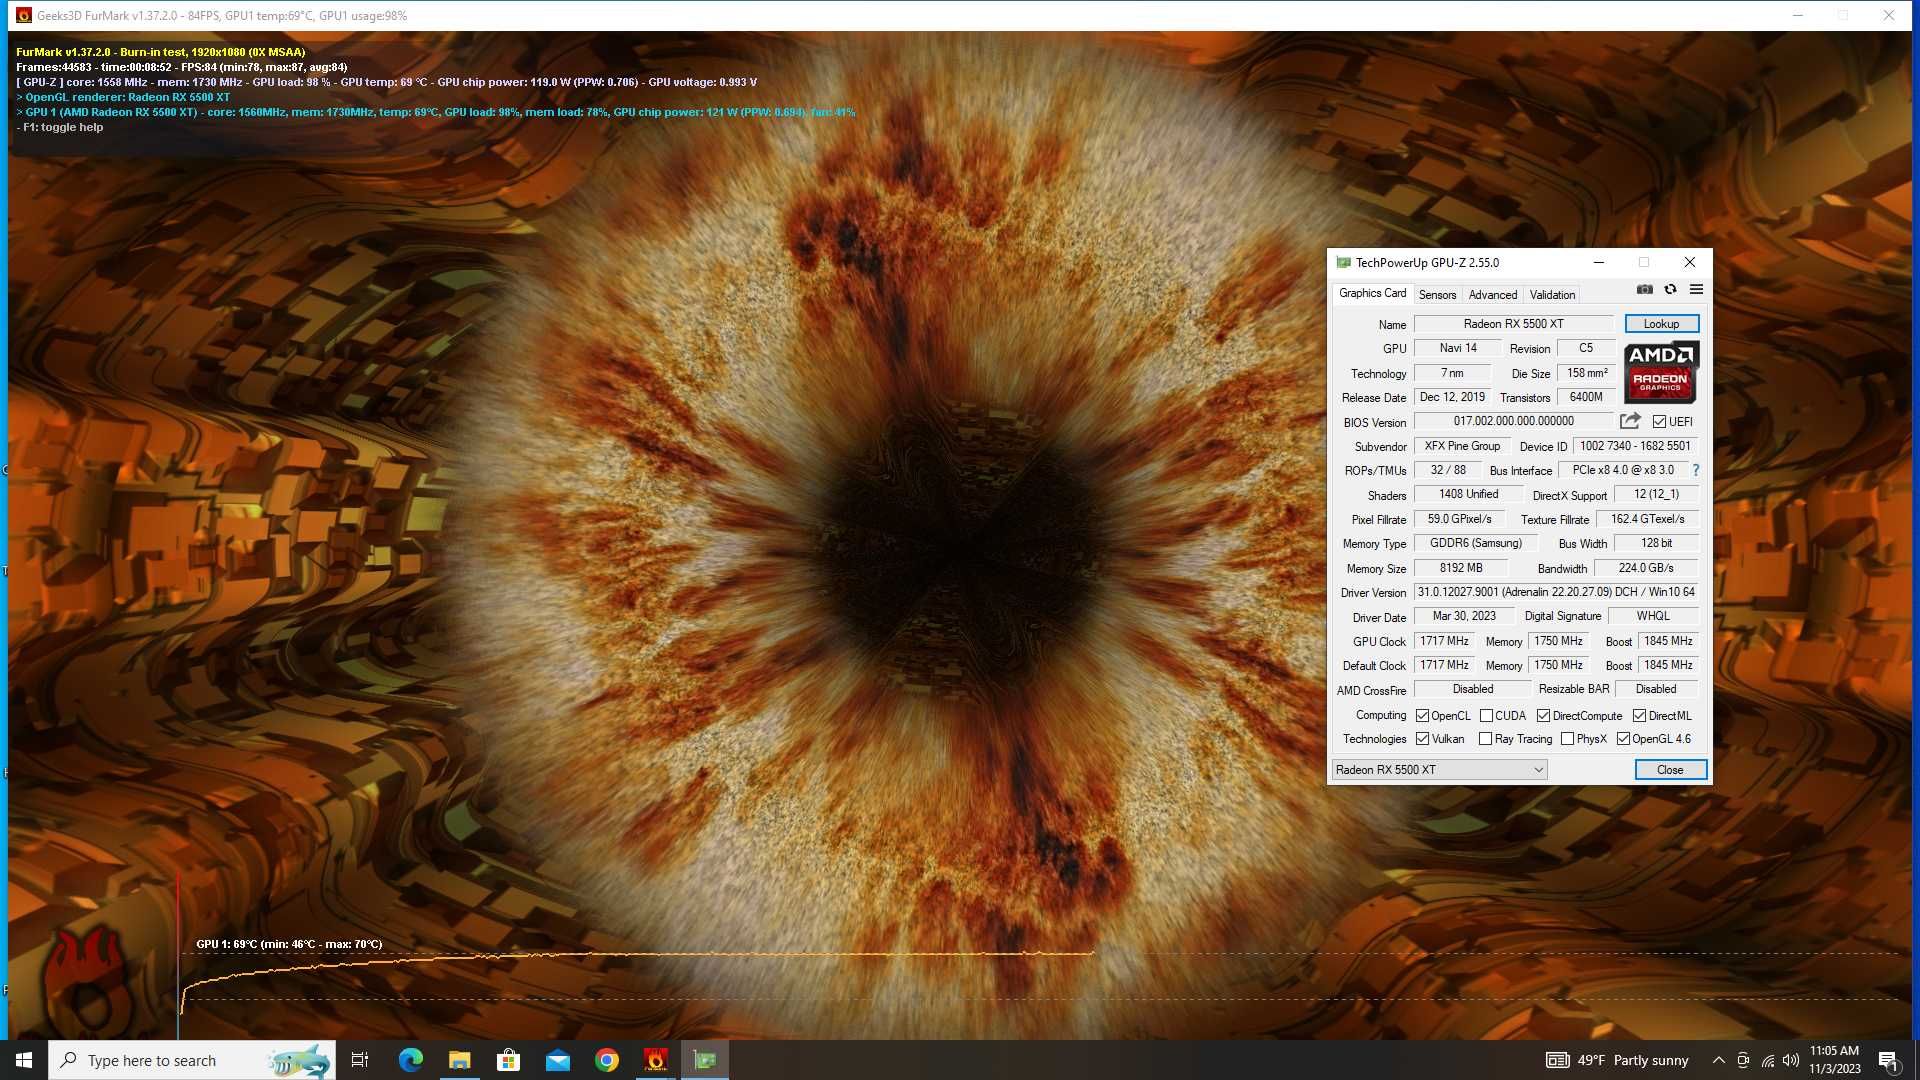Screen dimensions: 1920x1080
Task: Toggle the PhysX checkbox
Action: pos(1567,739)
